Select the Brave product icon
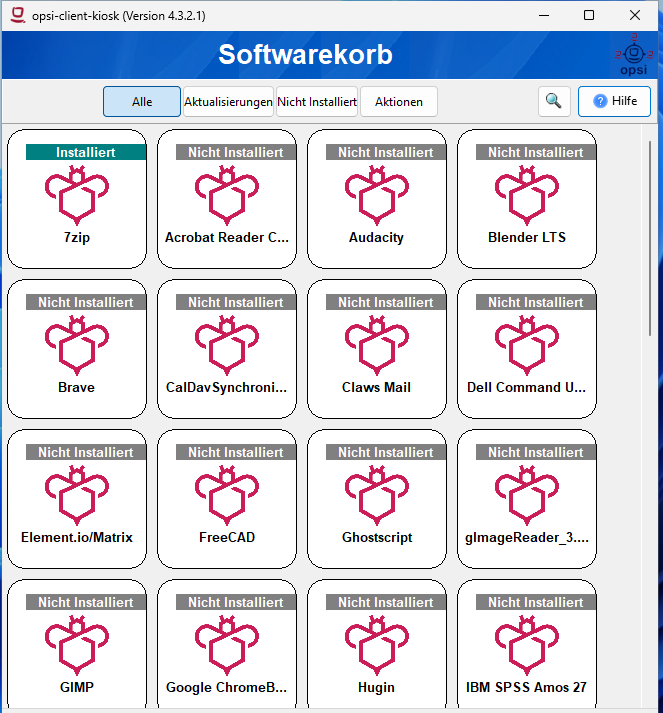This screenshot has height=713, width=663. (76, 345)
